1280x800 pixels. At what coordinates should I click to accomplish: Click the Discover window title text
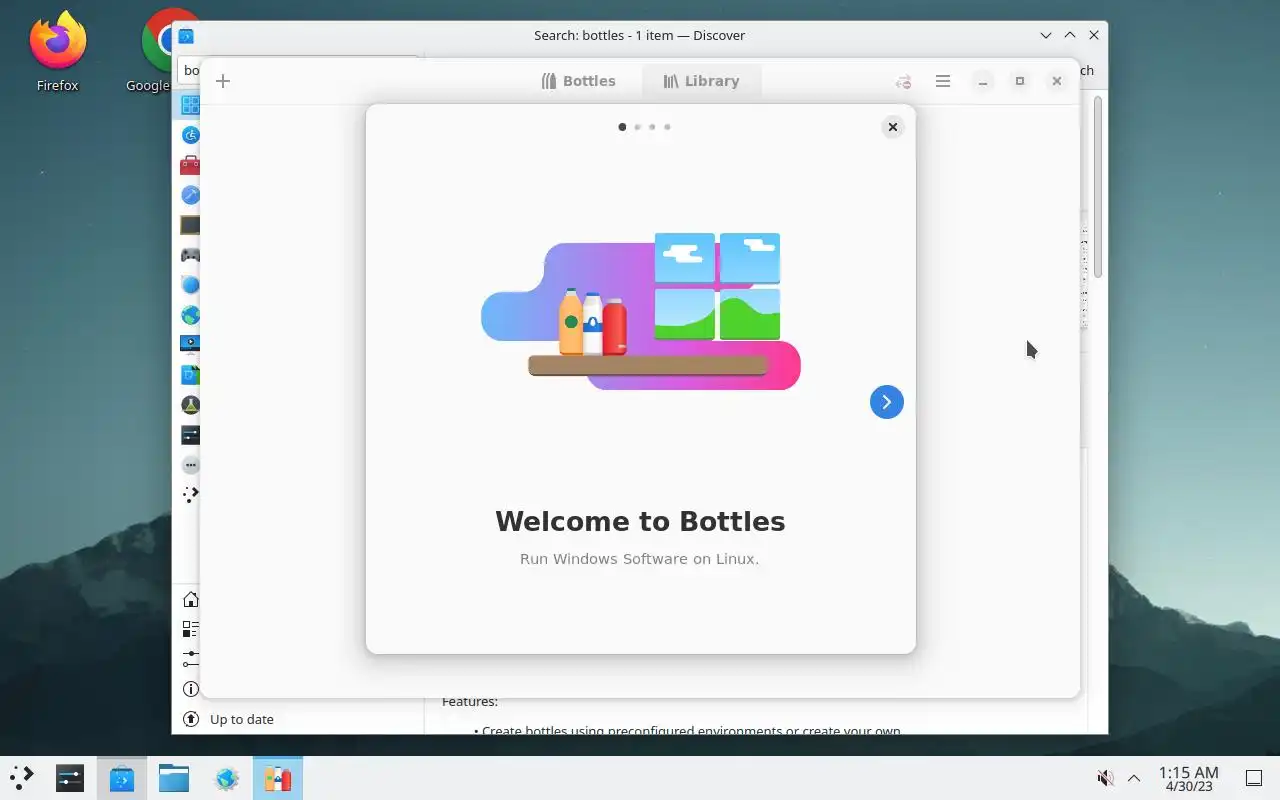coord(639,35)
